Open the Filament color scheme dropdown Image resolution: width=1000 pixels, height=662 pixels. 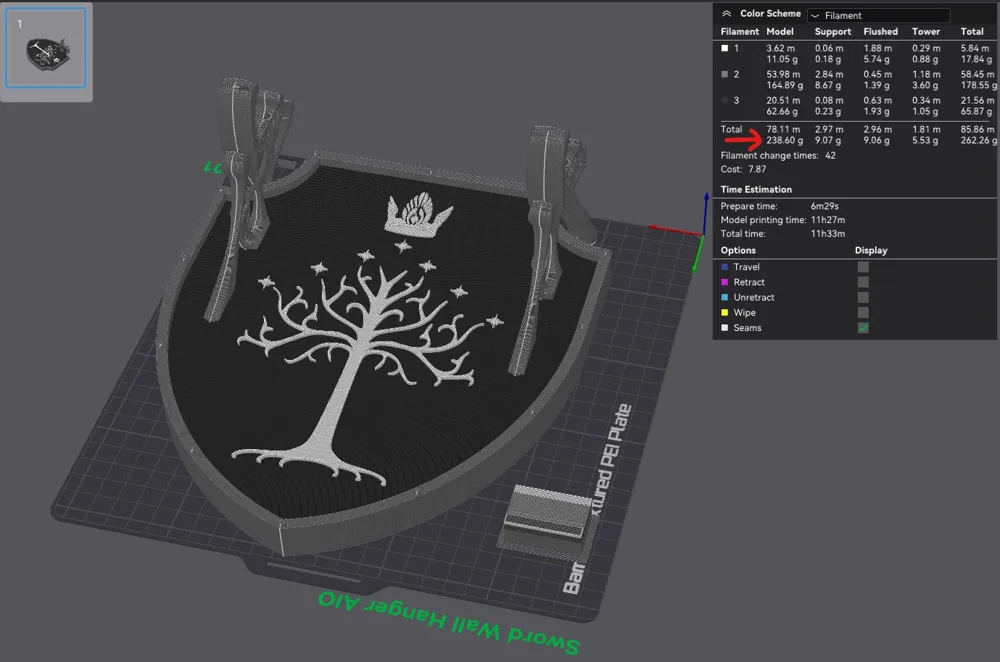(878, 14)
